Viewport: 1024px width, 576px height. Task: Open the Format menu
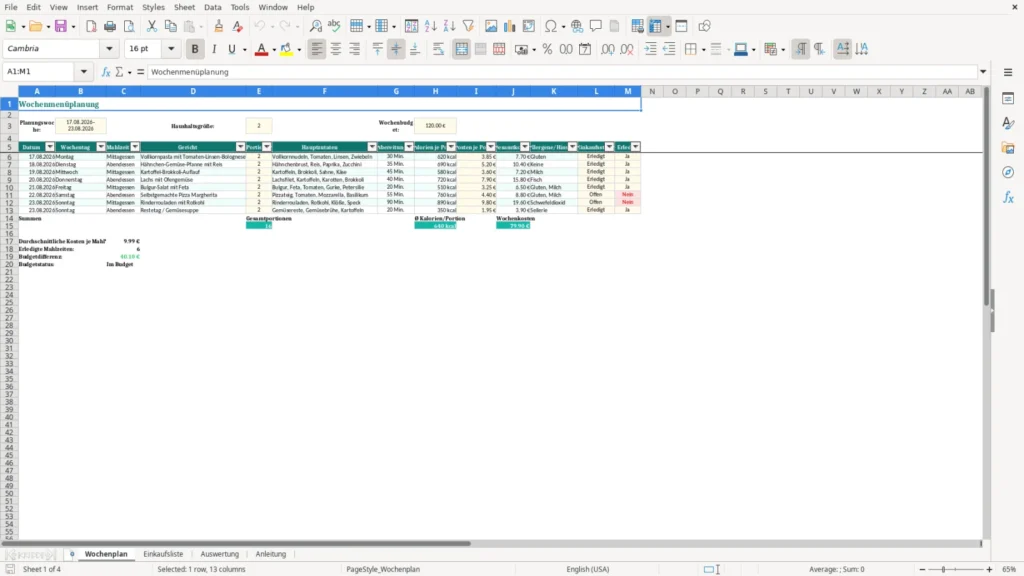tap(120, 7)
